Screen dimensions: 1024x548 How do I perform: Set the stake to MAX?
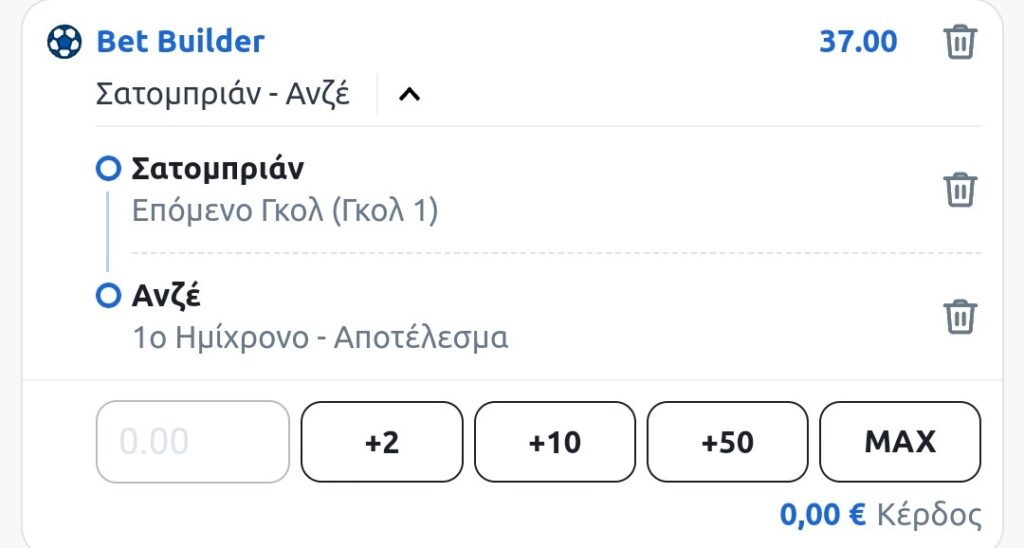tap(900, 441)
